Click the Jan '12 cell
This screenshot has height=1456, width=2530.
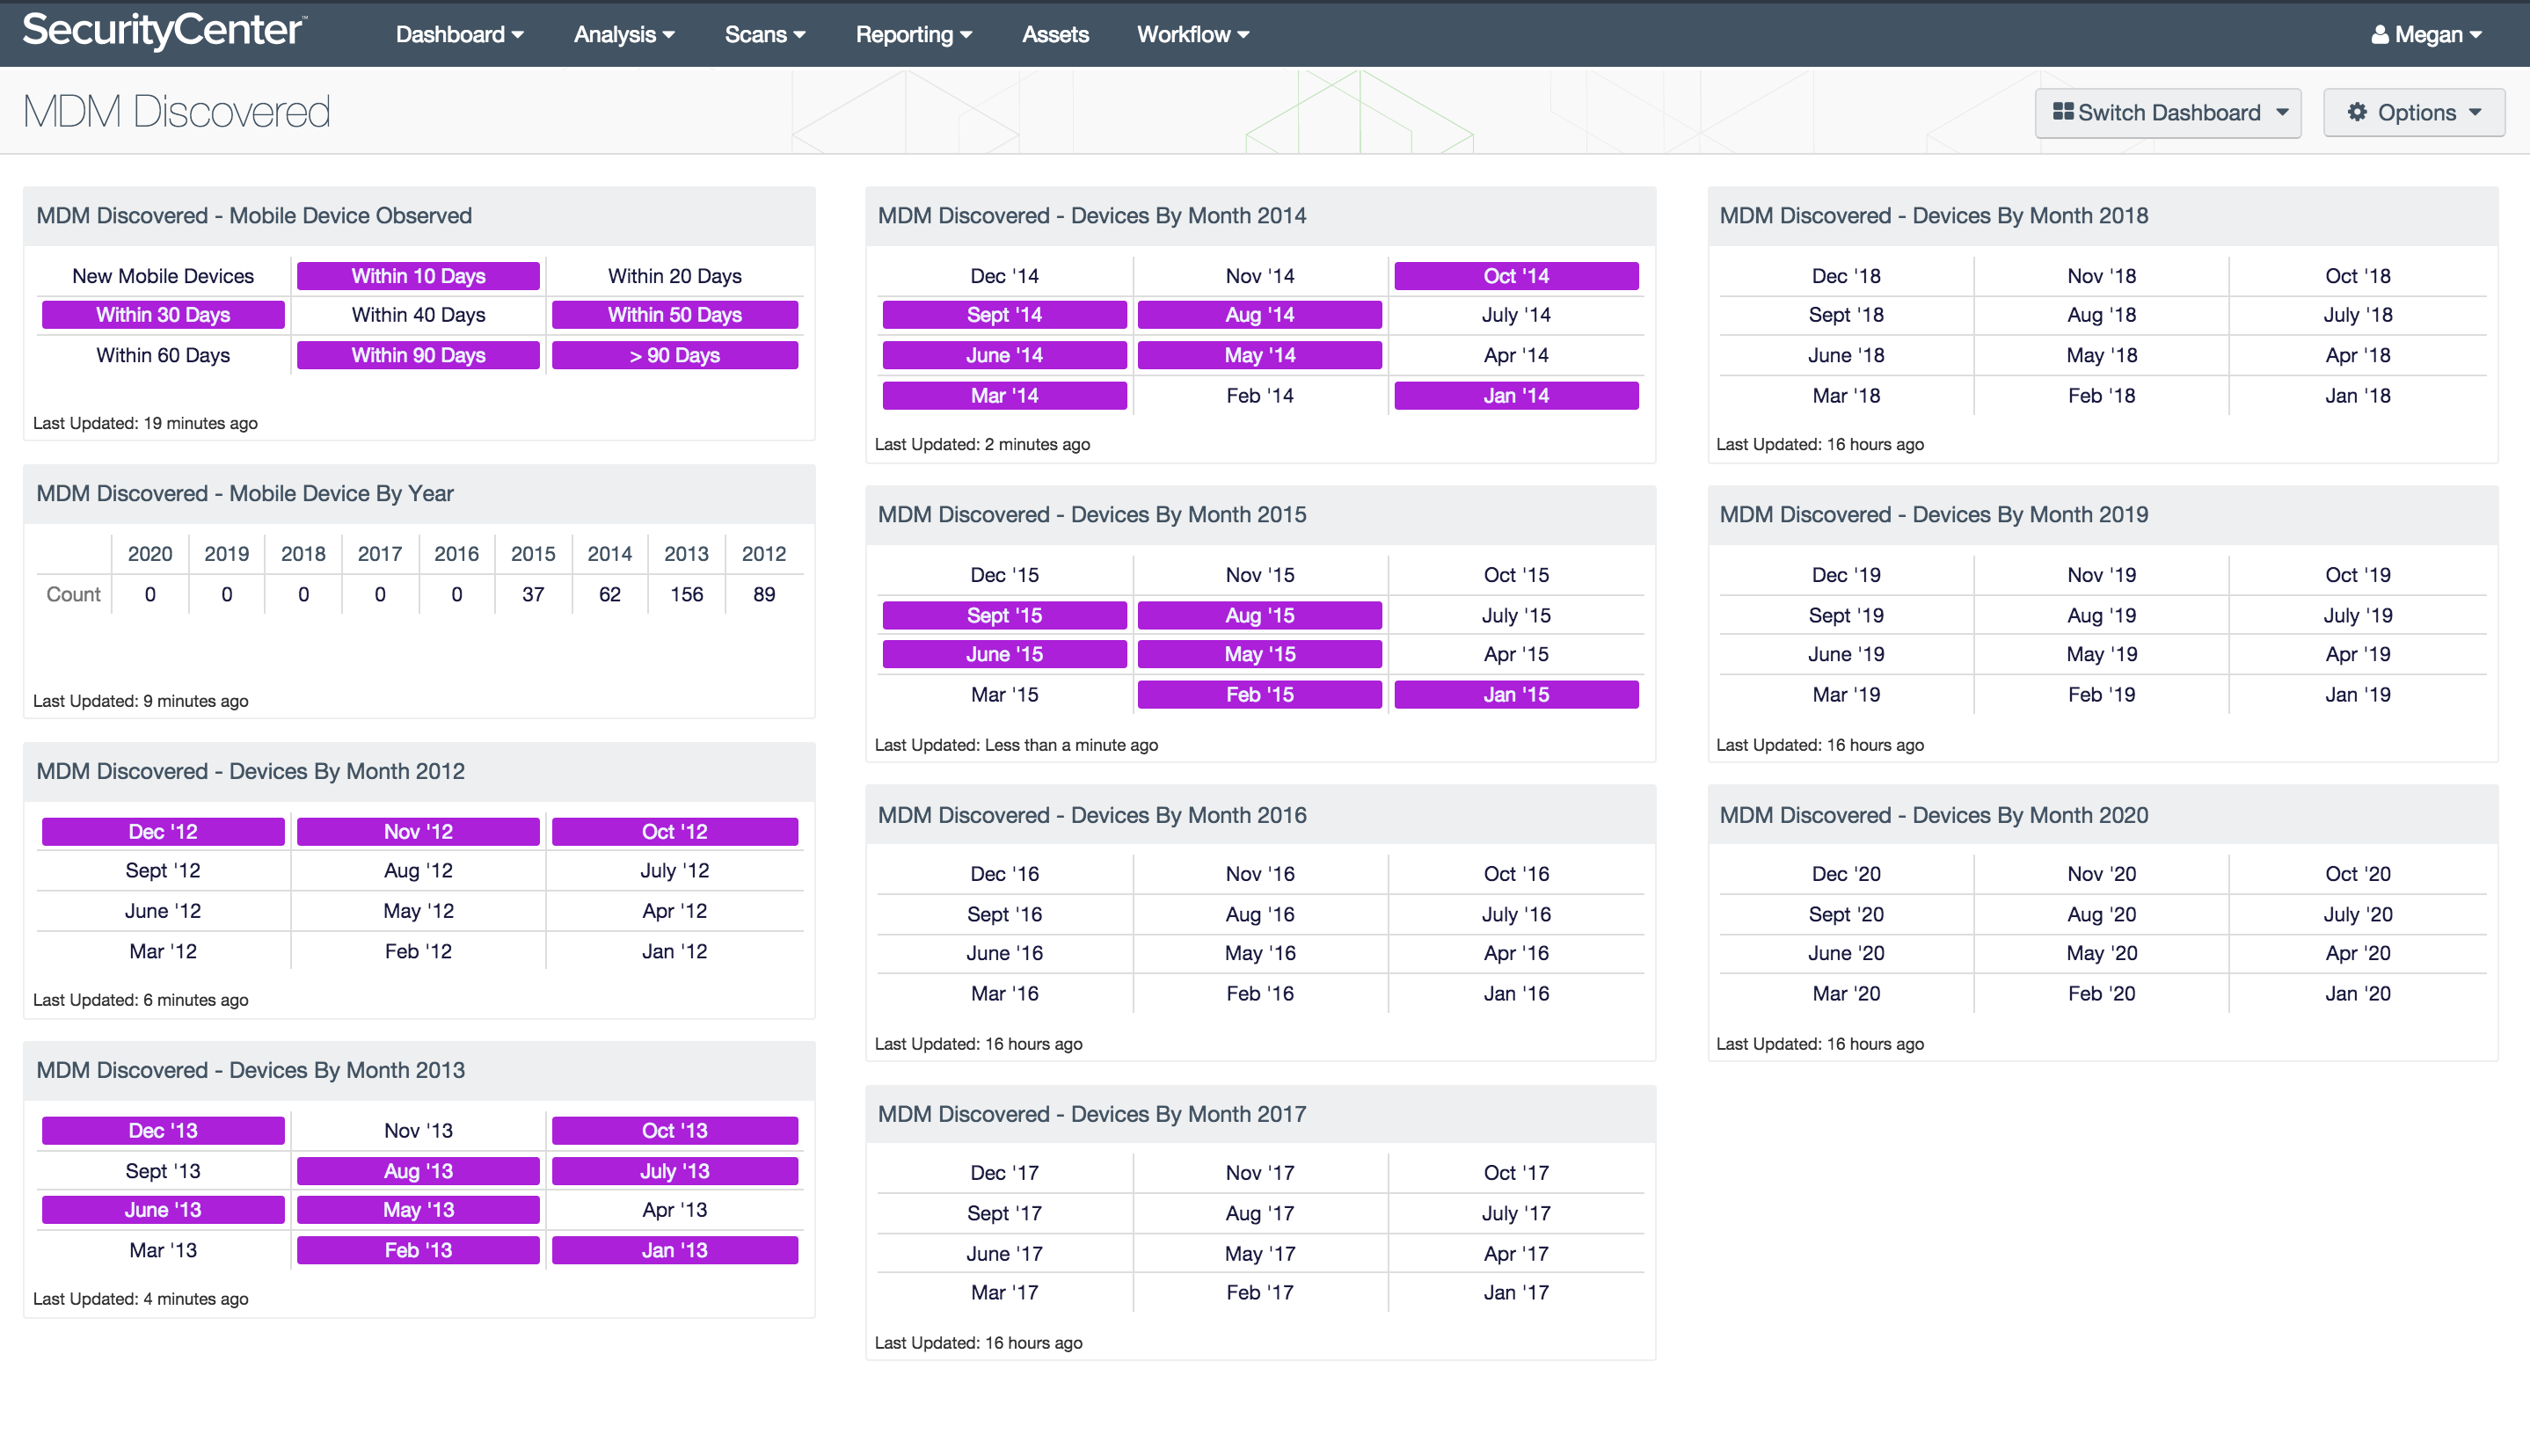tap(675, 951)
